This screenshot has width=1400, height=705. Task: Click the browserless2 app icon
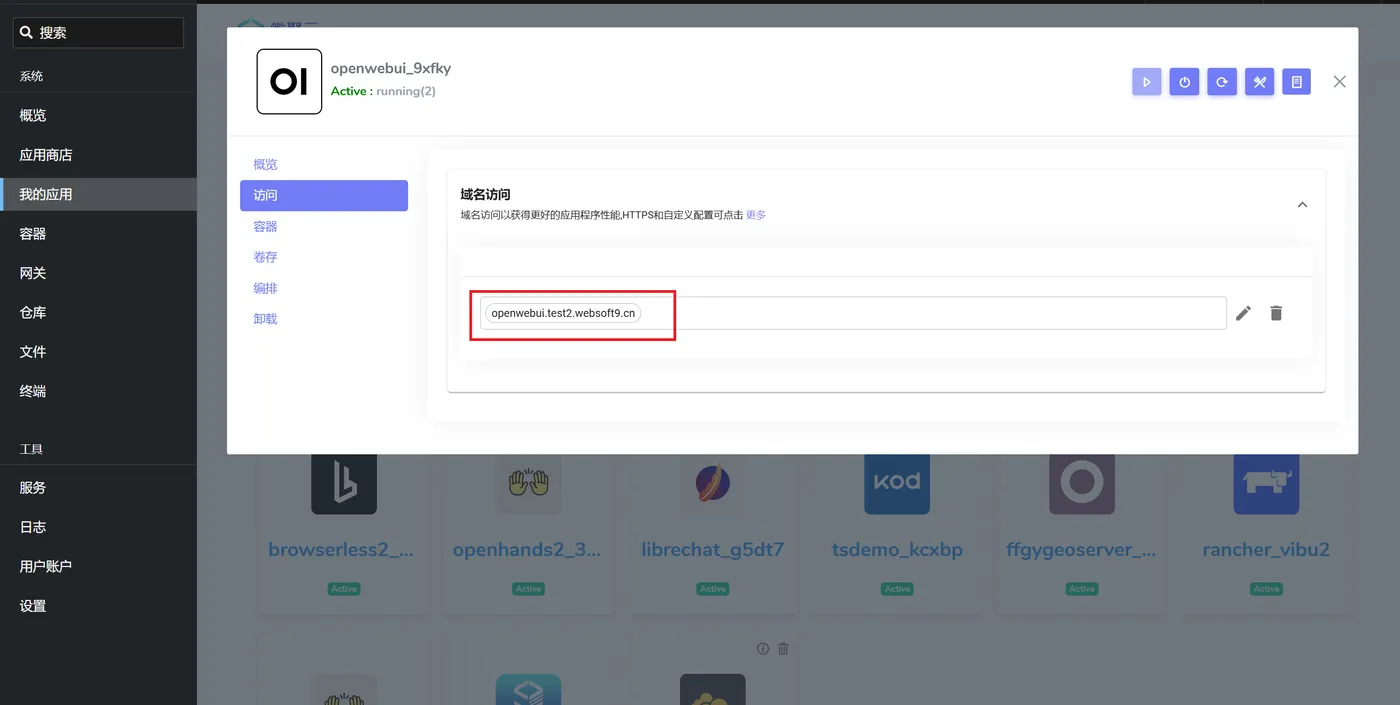pos(344,484)
